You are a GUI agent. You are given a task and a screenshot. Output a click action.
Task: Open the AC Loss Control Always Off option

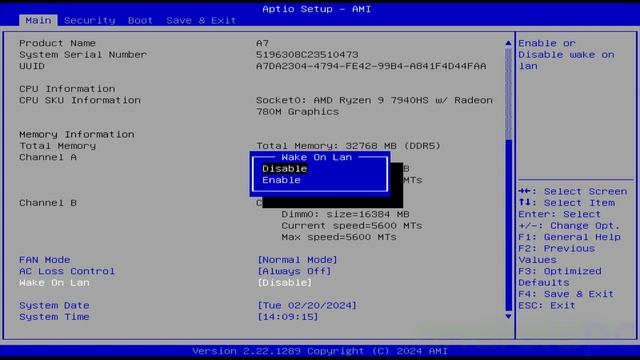coord(294,271)
